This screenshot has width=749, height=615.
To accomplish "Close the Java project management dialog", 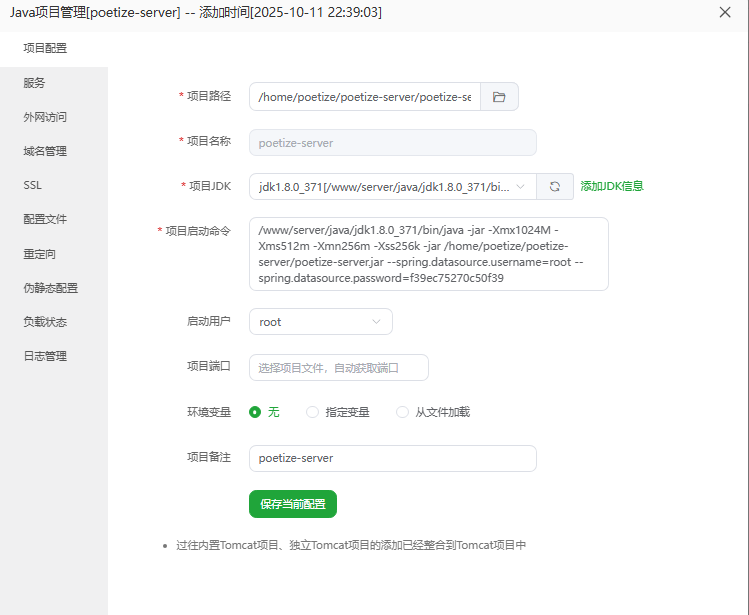I will [725, 12].
